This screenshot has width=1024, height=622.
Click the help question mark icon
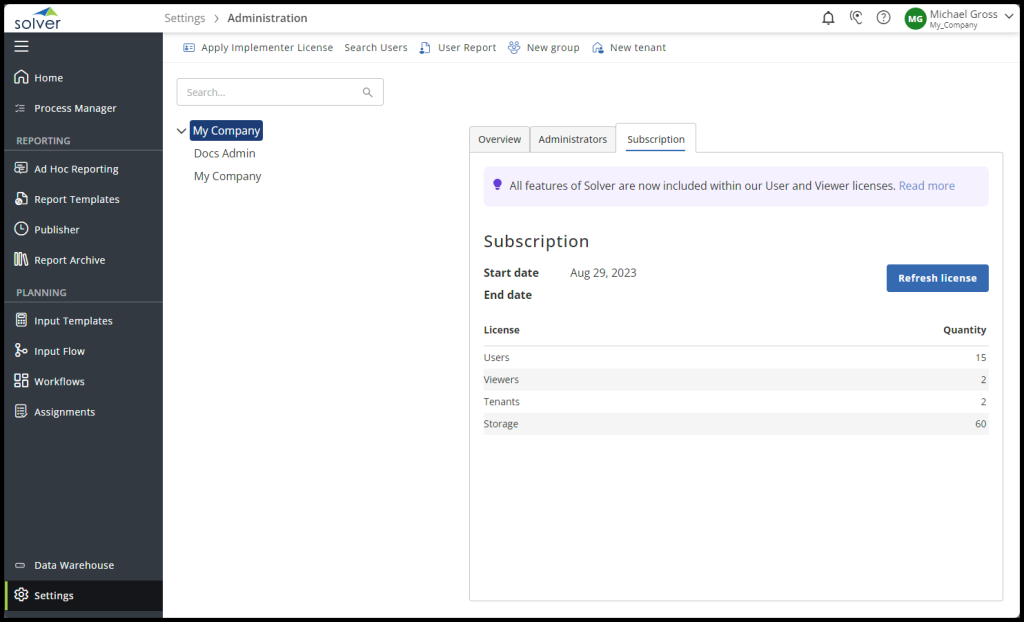(883, 18)
